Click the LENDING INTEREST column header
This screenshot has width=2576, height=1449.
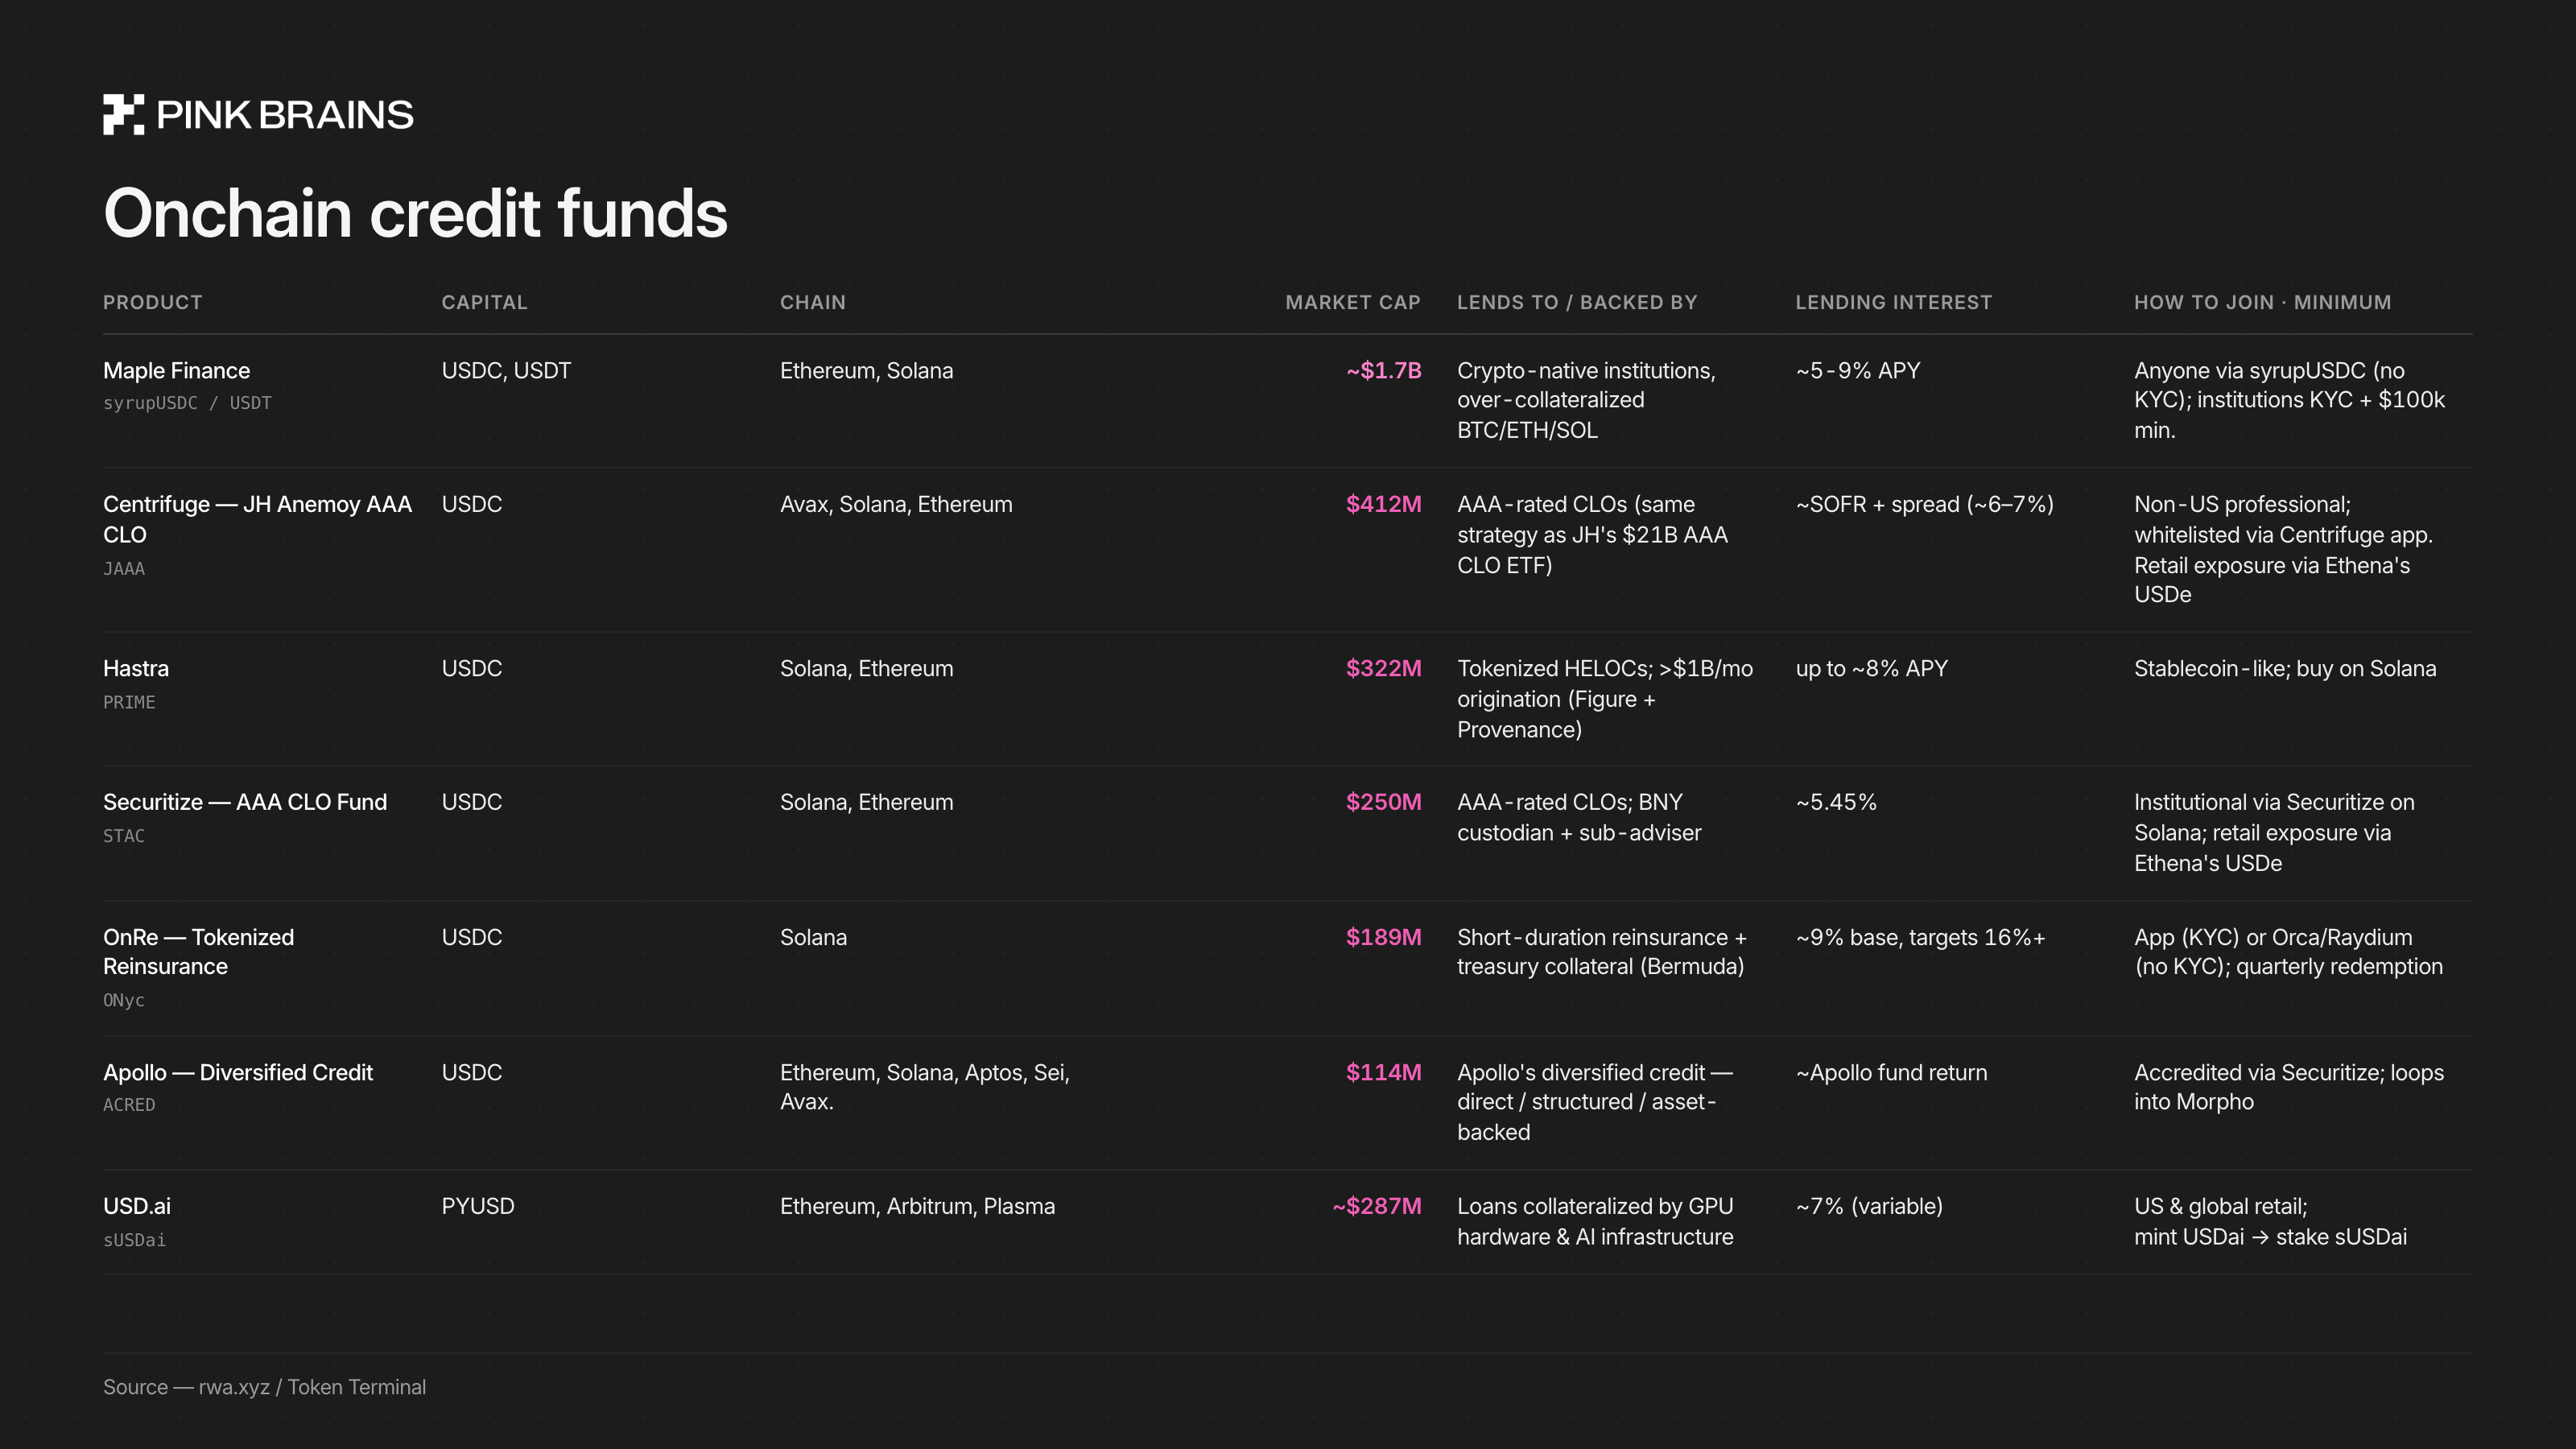1893,302
